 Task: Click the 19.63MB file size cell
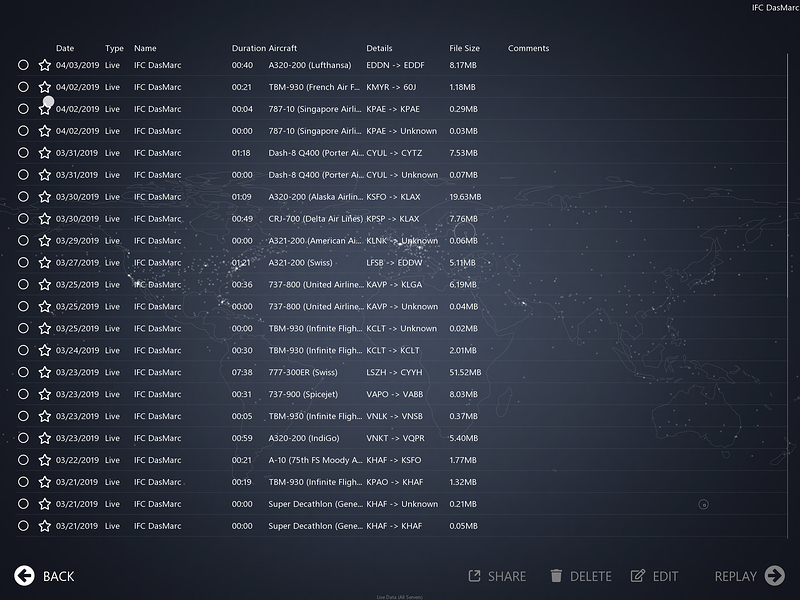(x=465, y=197)
